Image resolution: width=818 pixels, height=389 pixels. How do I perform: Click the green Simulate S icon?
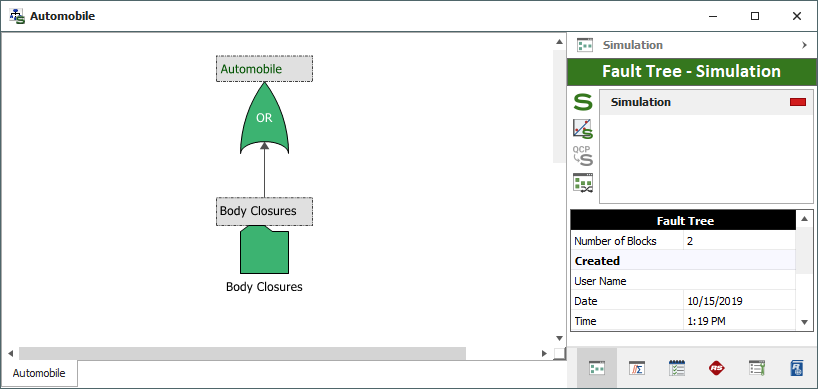click(x=583, y=102)
